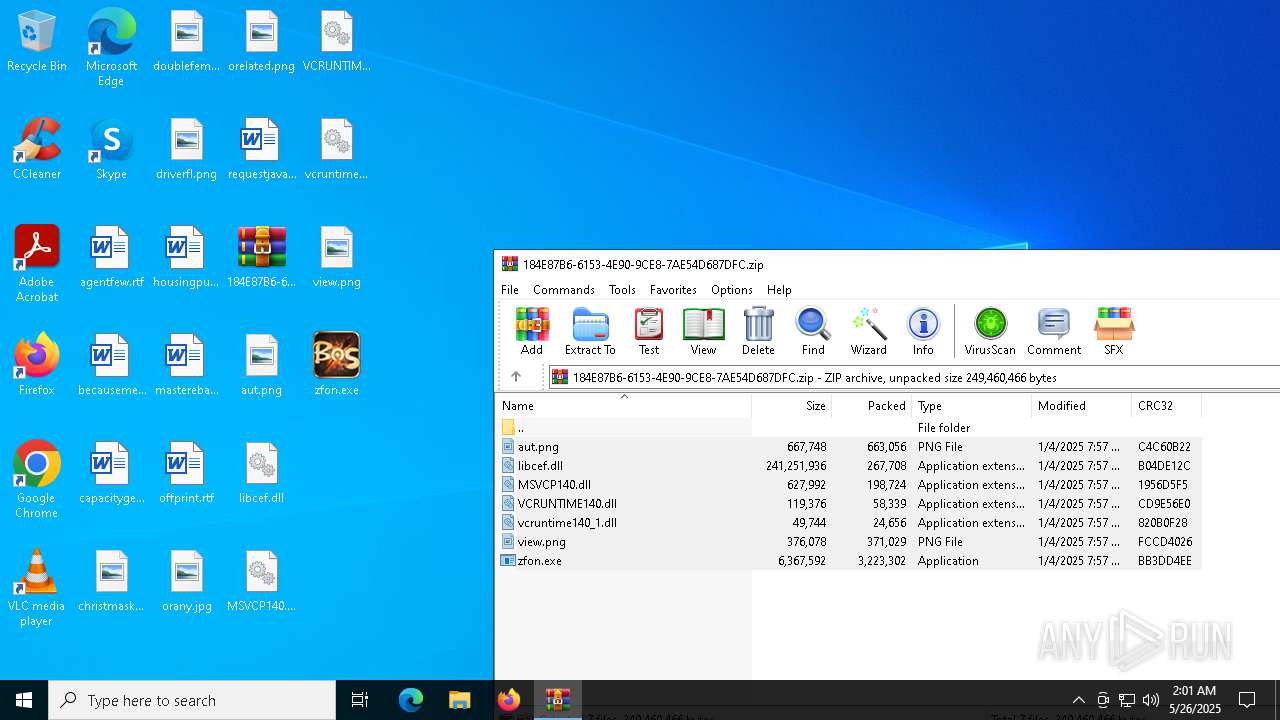
Task: Select VCRUNTIME140.dll in the archive list
Action: coord(848,504)
